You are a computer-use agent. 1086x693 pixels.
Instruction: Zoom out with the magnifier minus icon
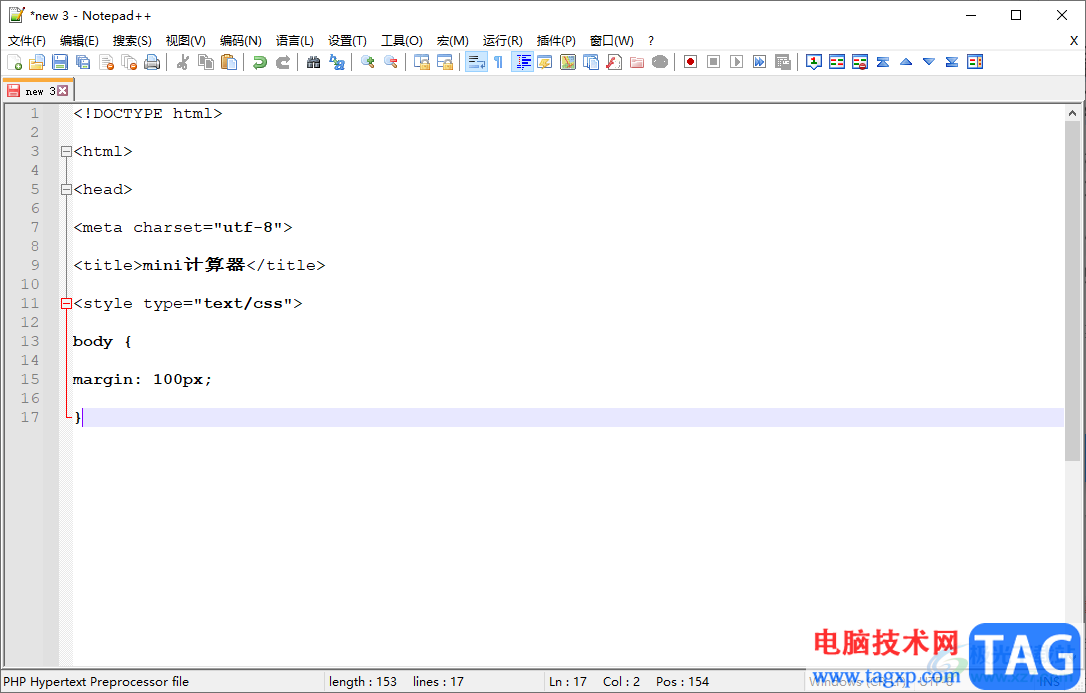[x=391, y=62]
